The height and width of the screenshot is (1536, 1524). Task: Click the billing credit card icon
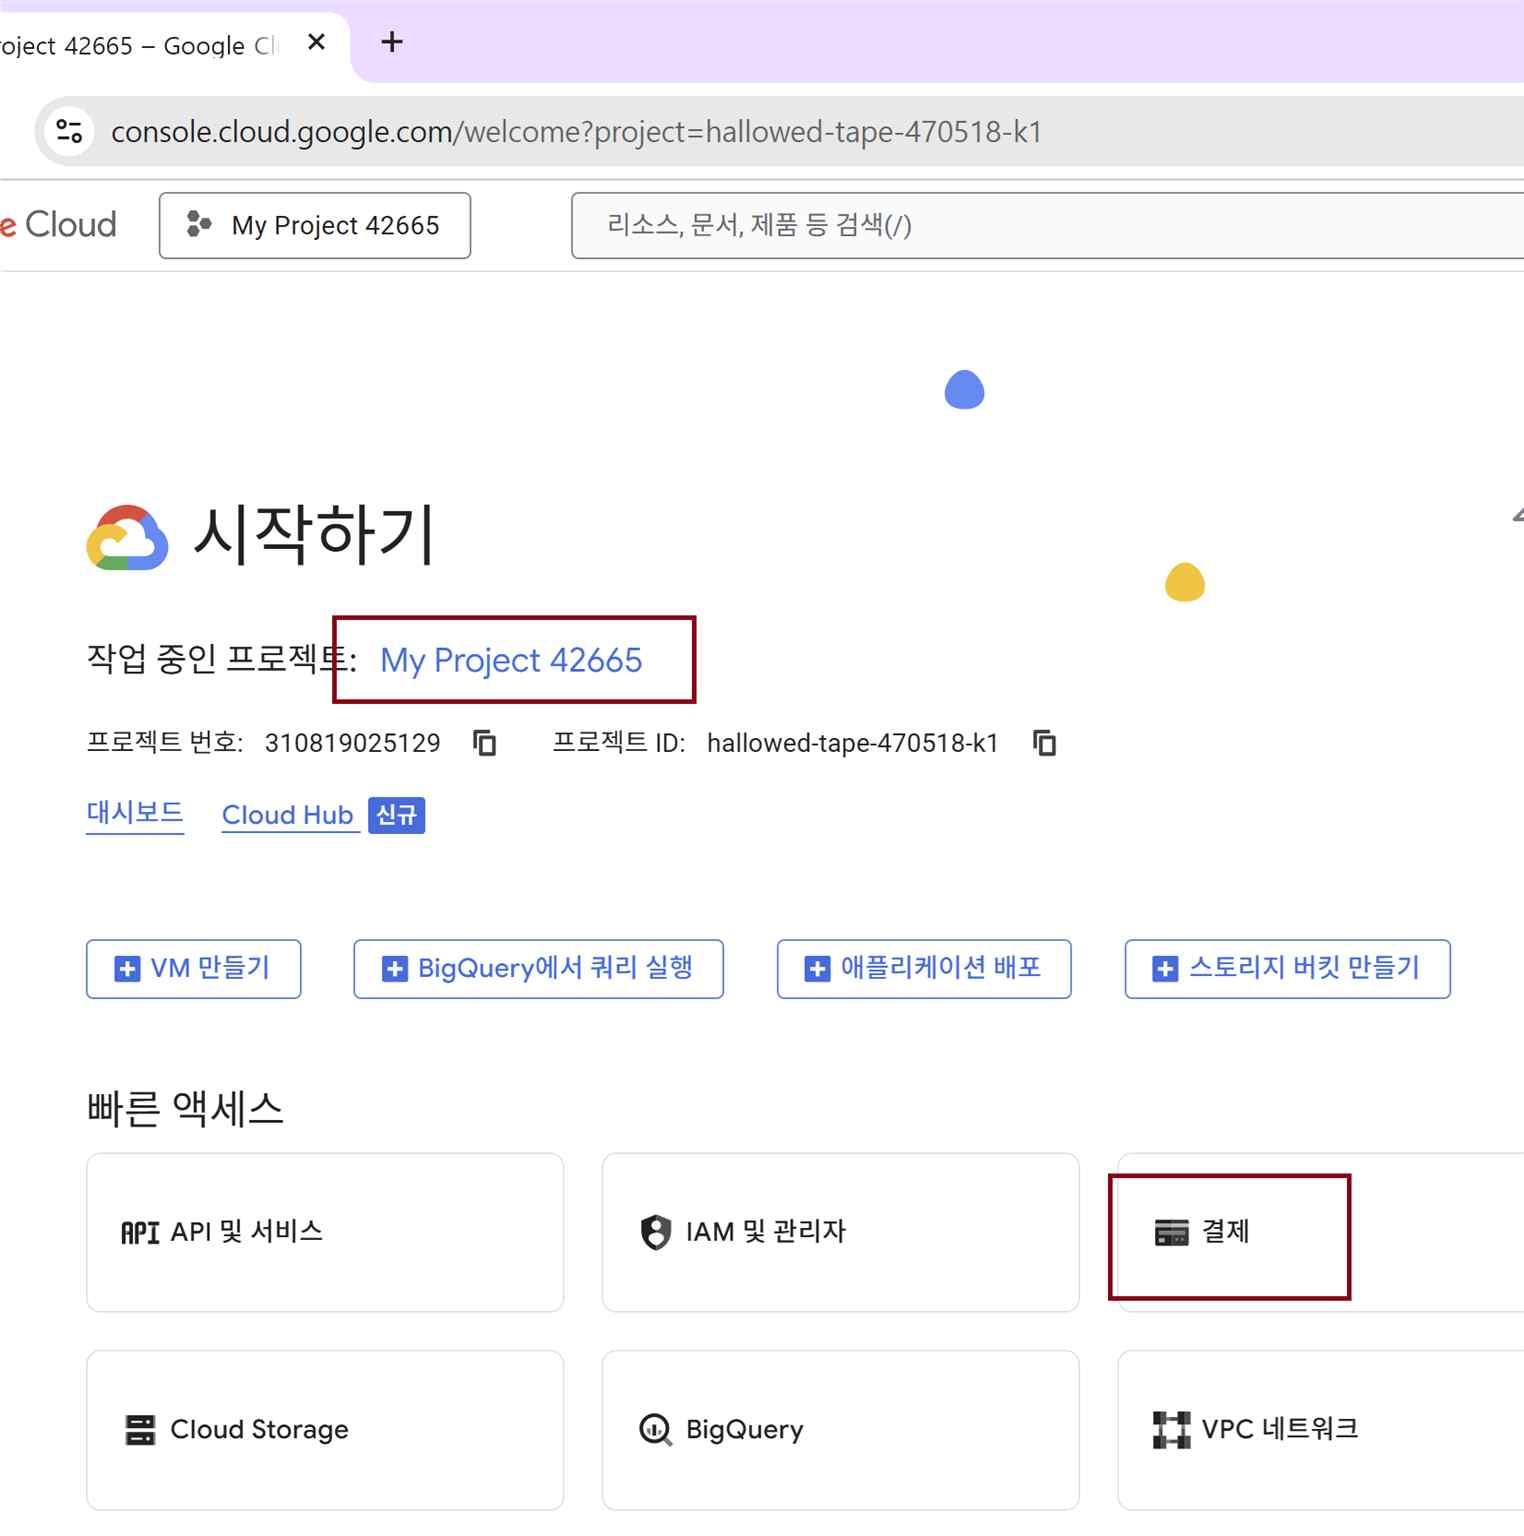1171,1232
